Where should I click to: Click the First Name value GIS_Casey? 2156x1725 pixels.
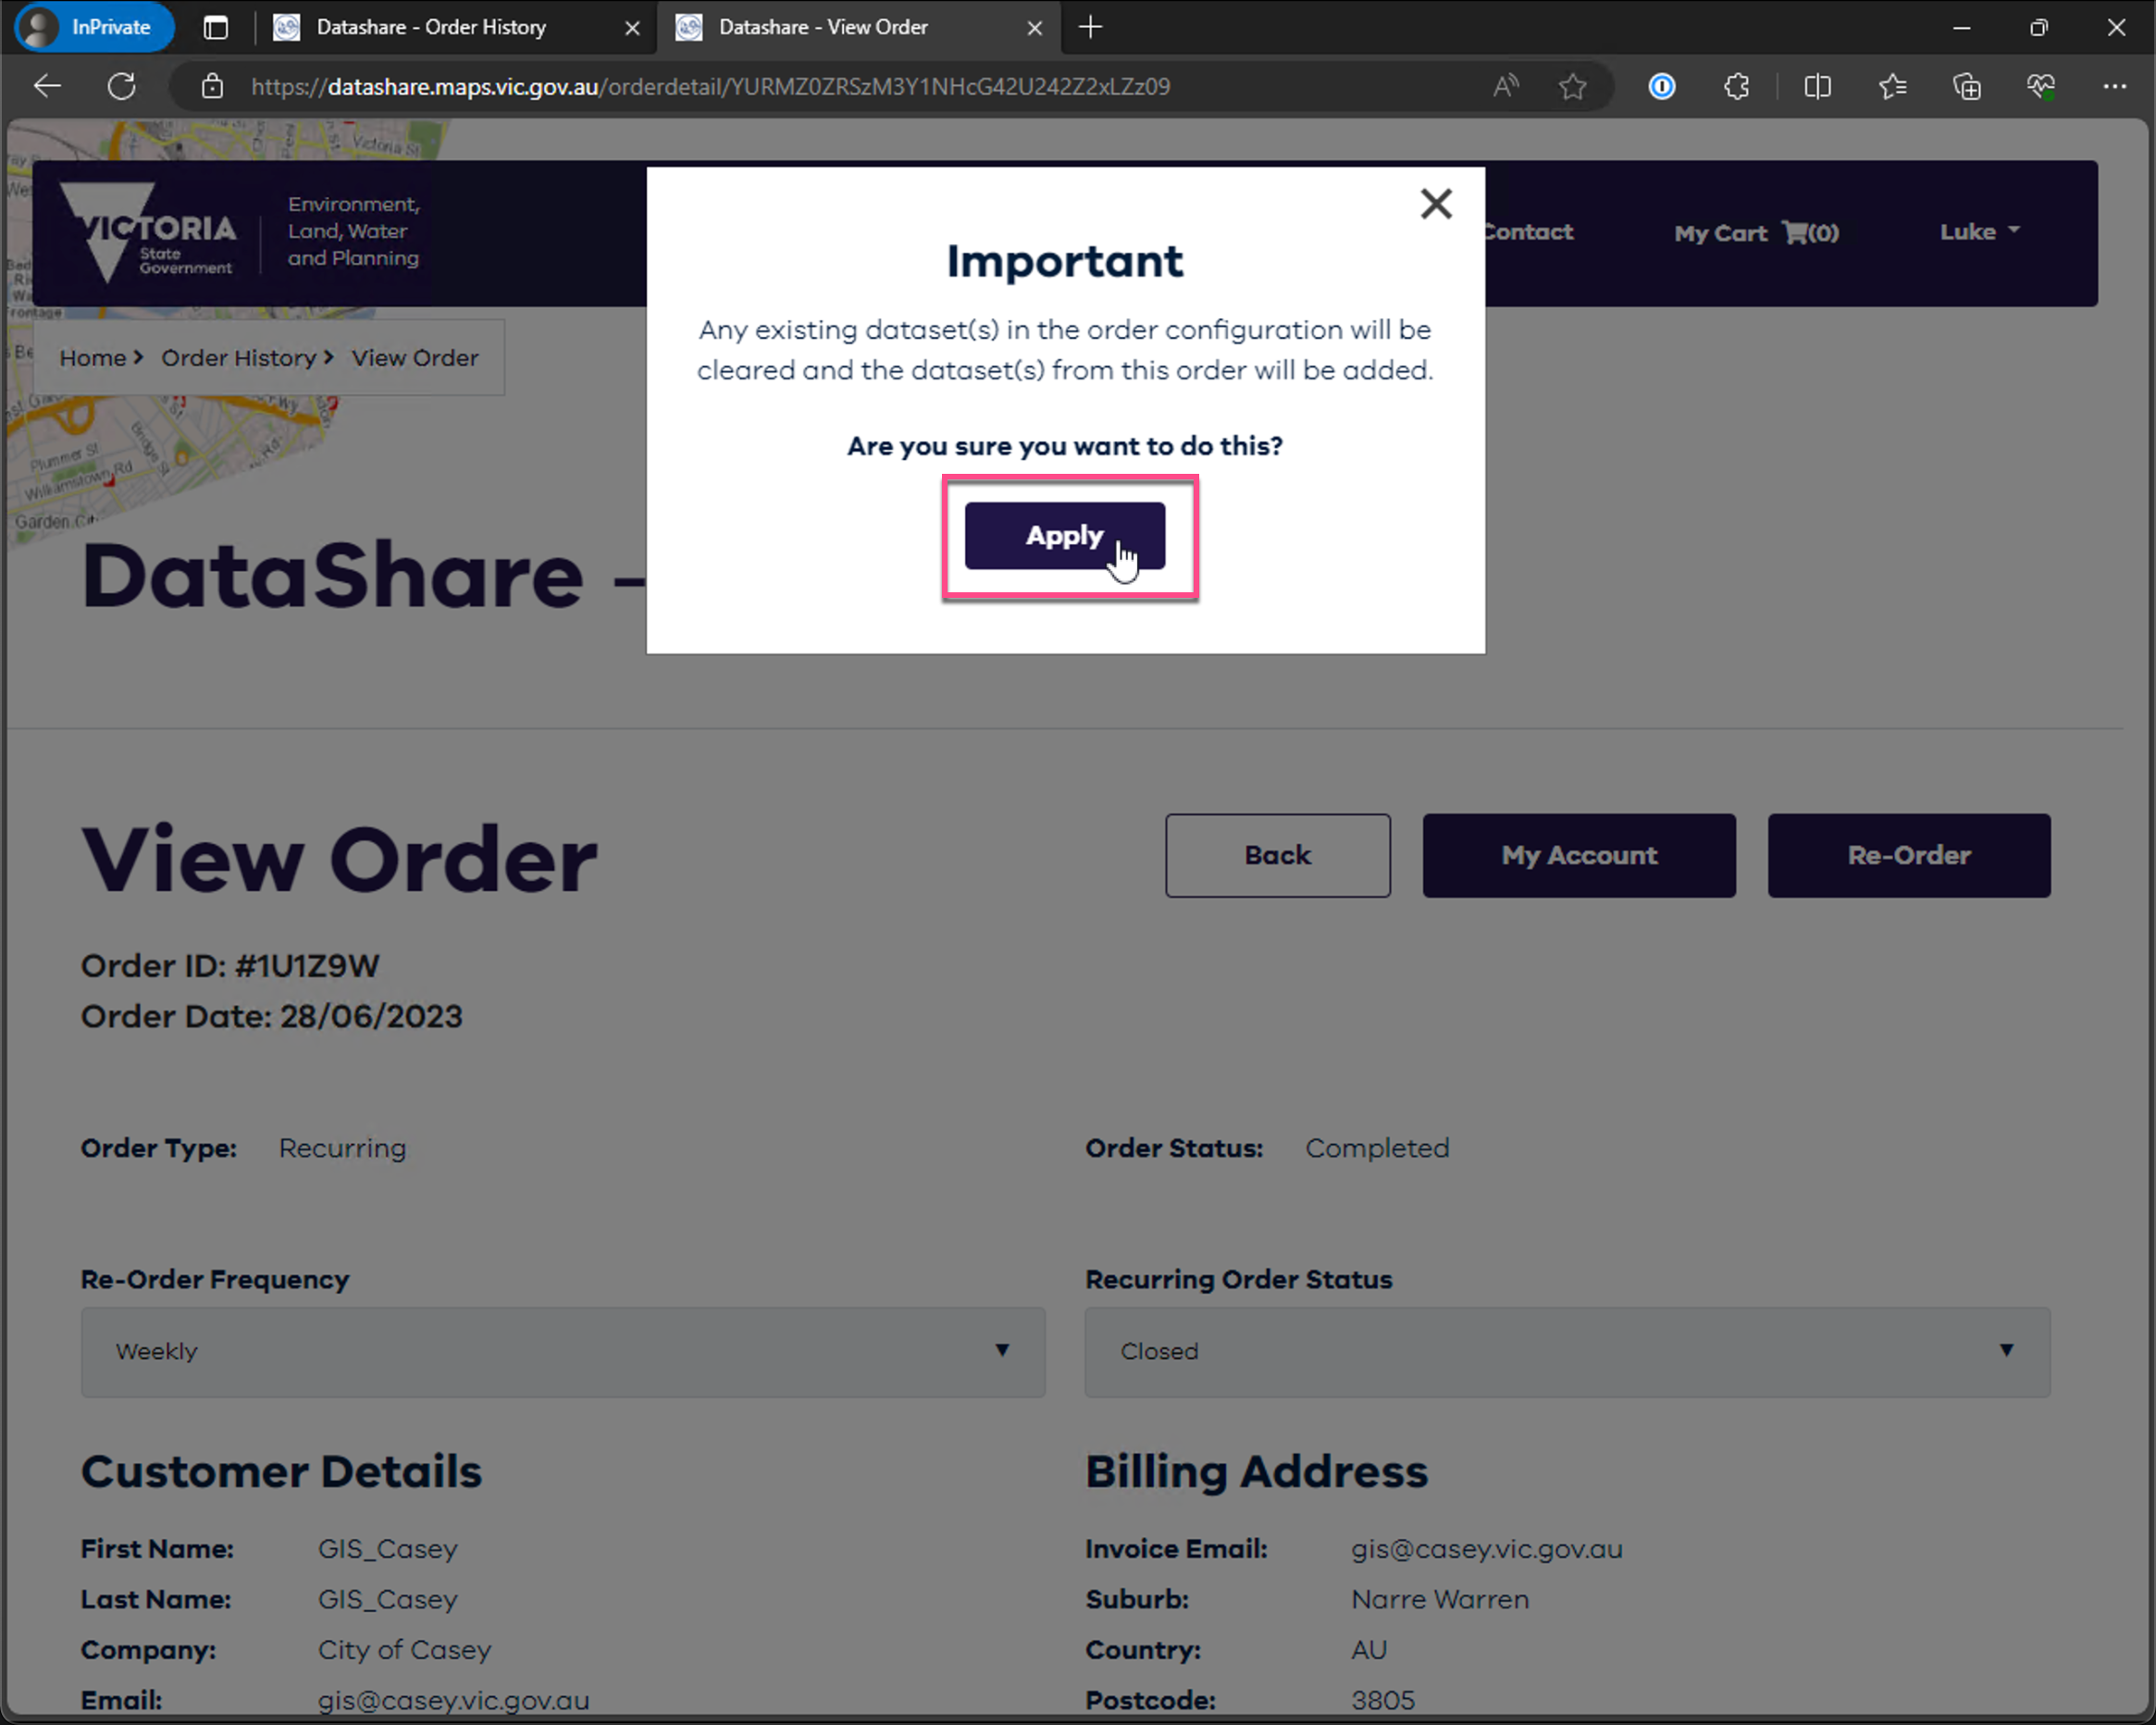pos(388,1549)
